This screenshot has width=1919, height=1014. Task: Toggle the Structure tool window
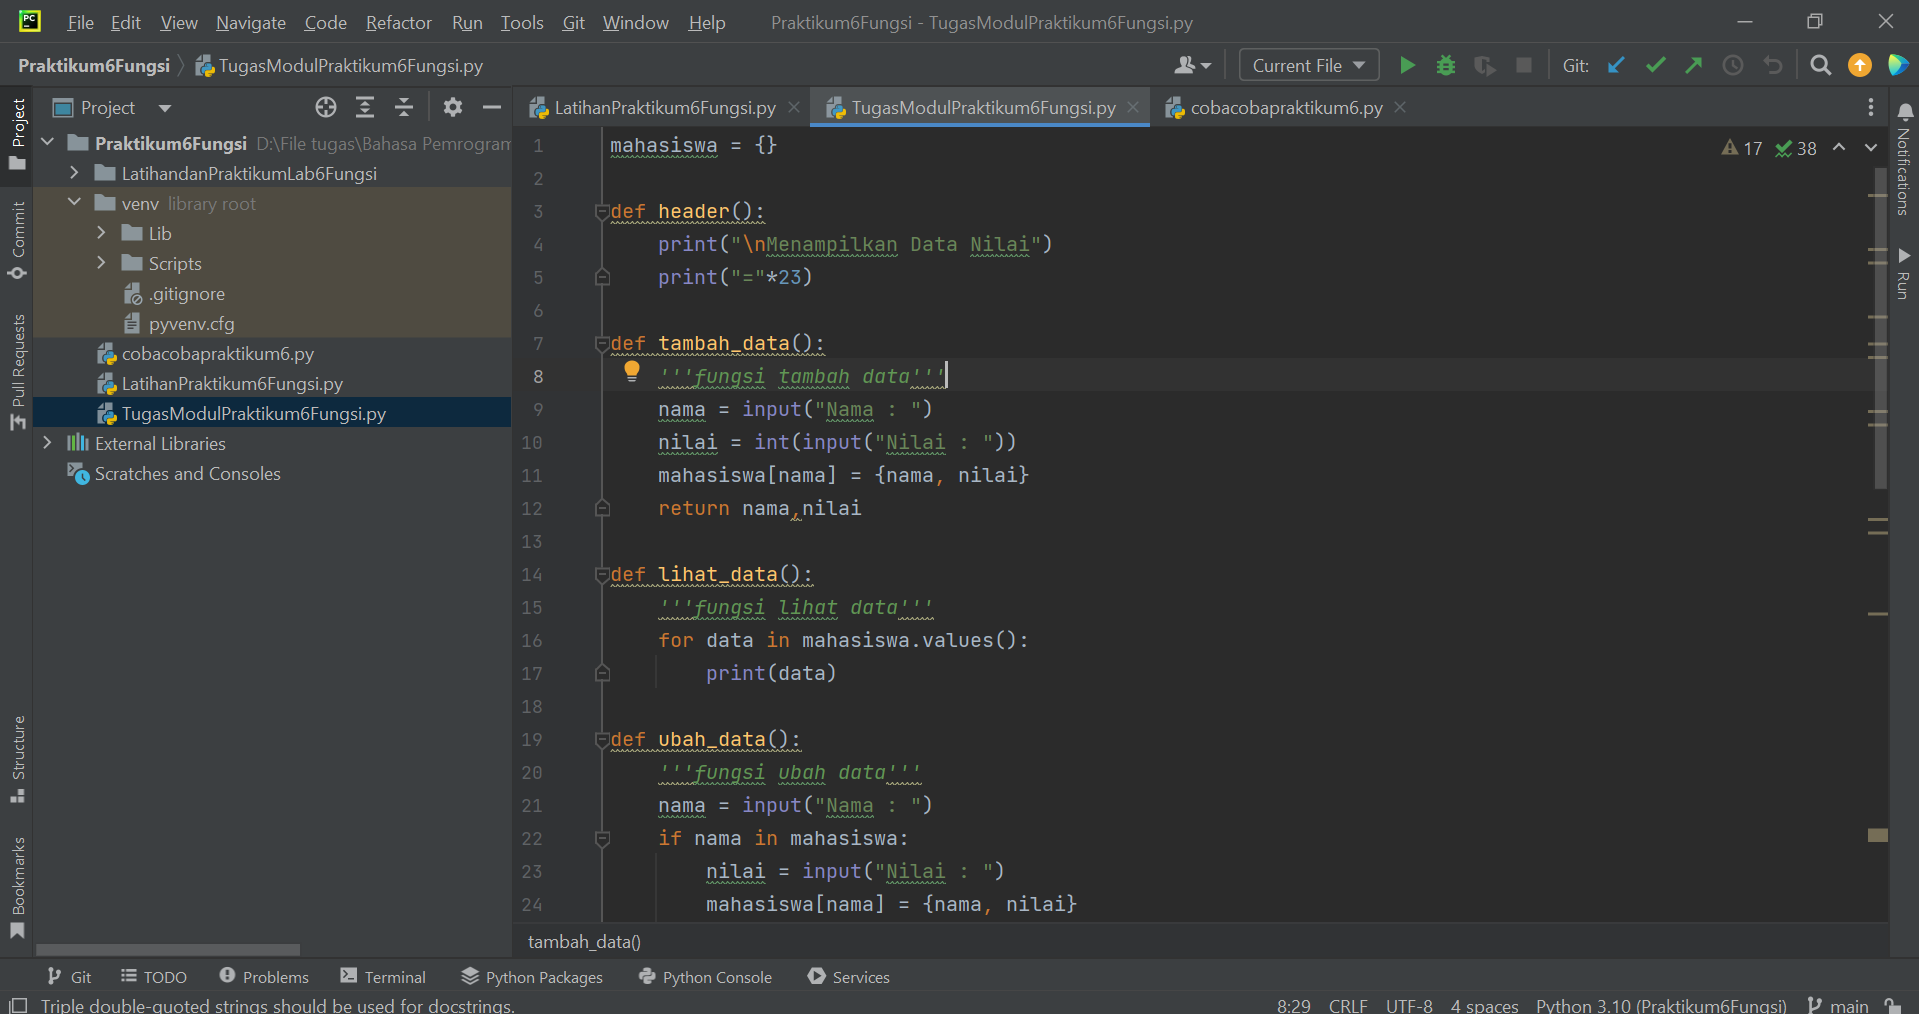click(x=18, y=759)
